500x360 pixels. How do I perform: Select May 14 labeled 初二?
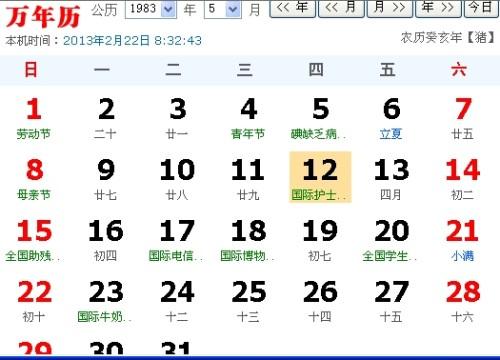[x=463, y=178]
